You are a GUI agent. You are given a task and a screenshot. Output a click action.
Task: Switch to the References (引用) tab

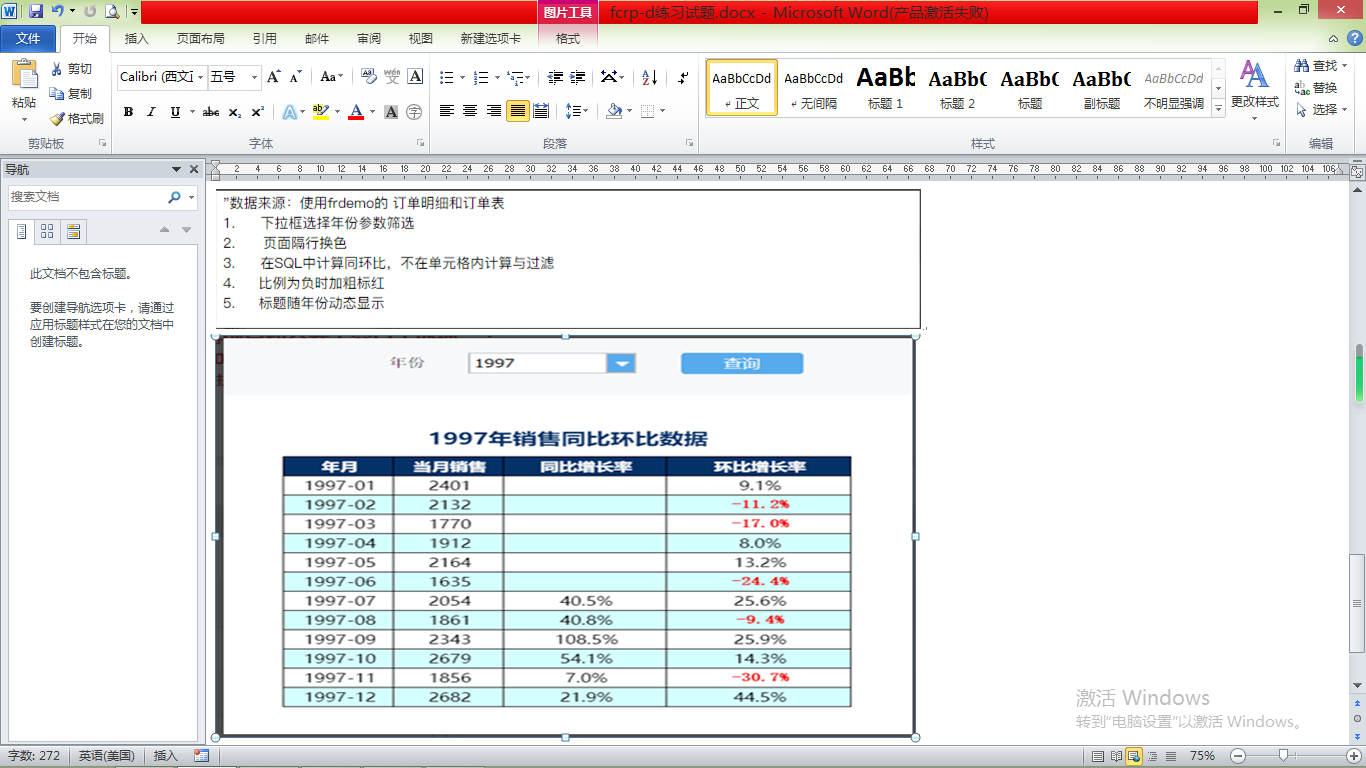pos(265,39)
